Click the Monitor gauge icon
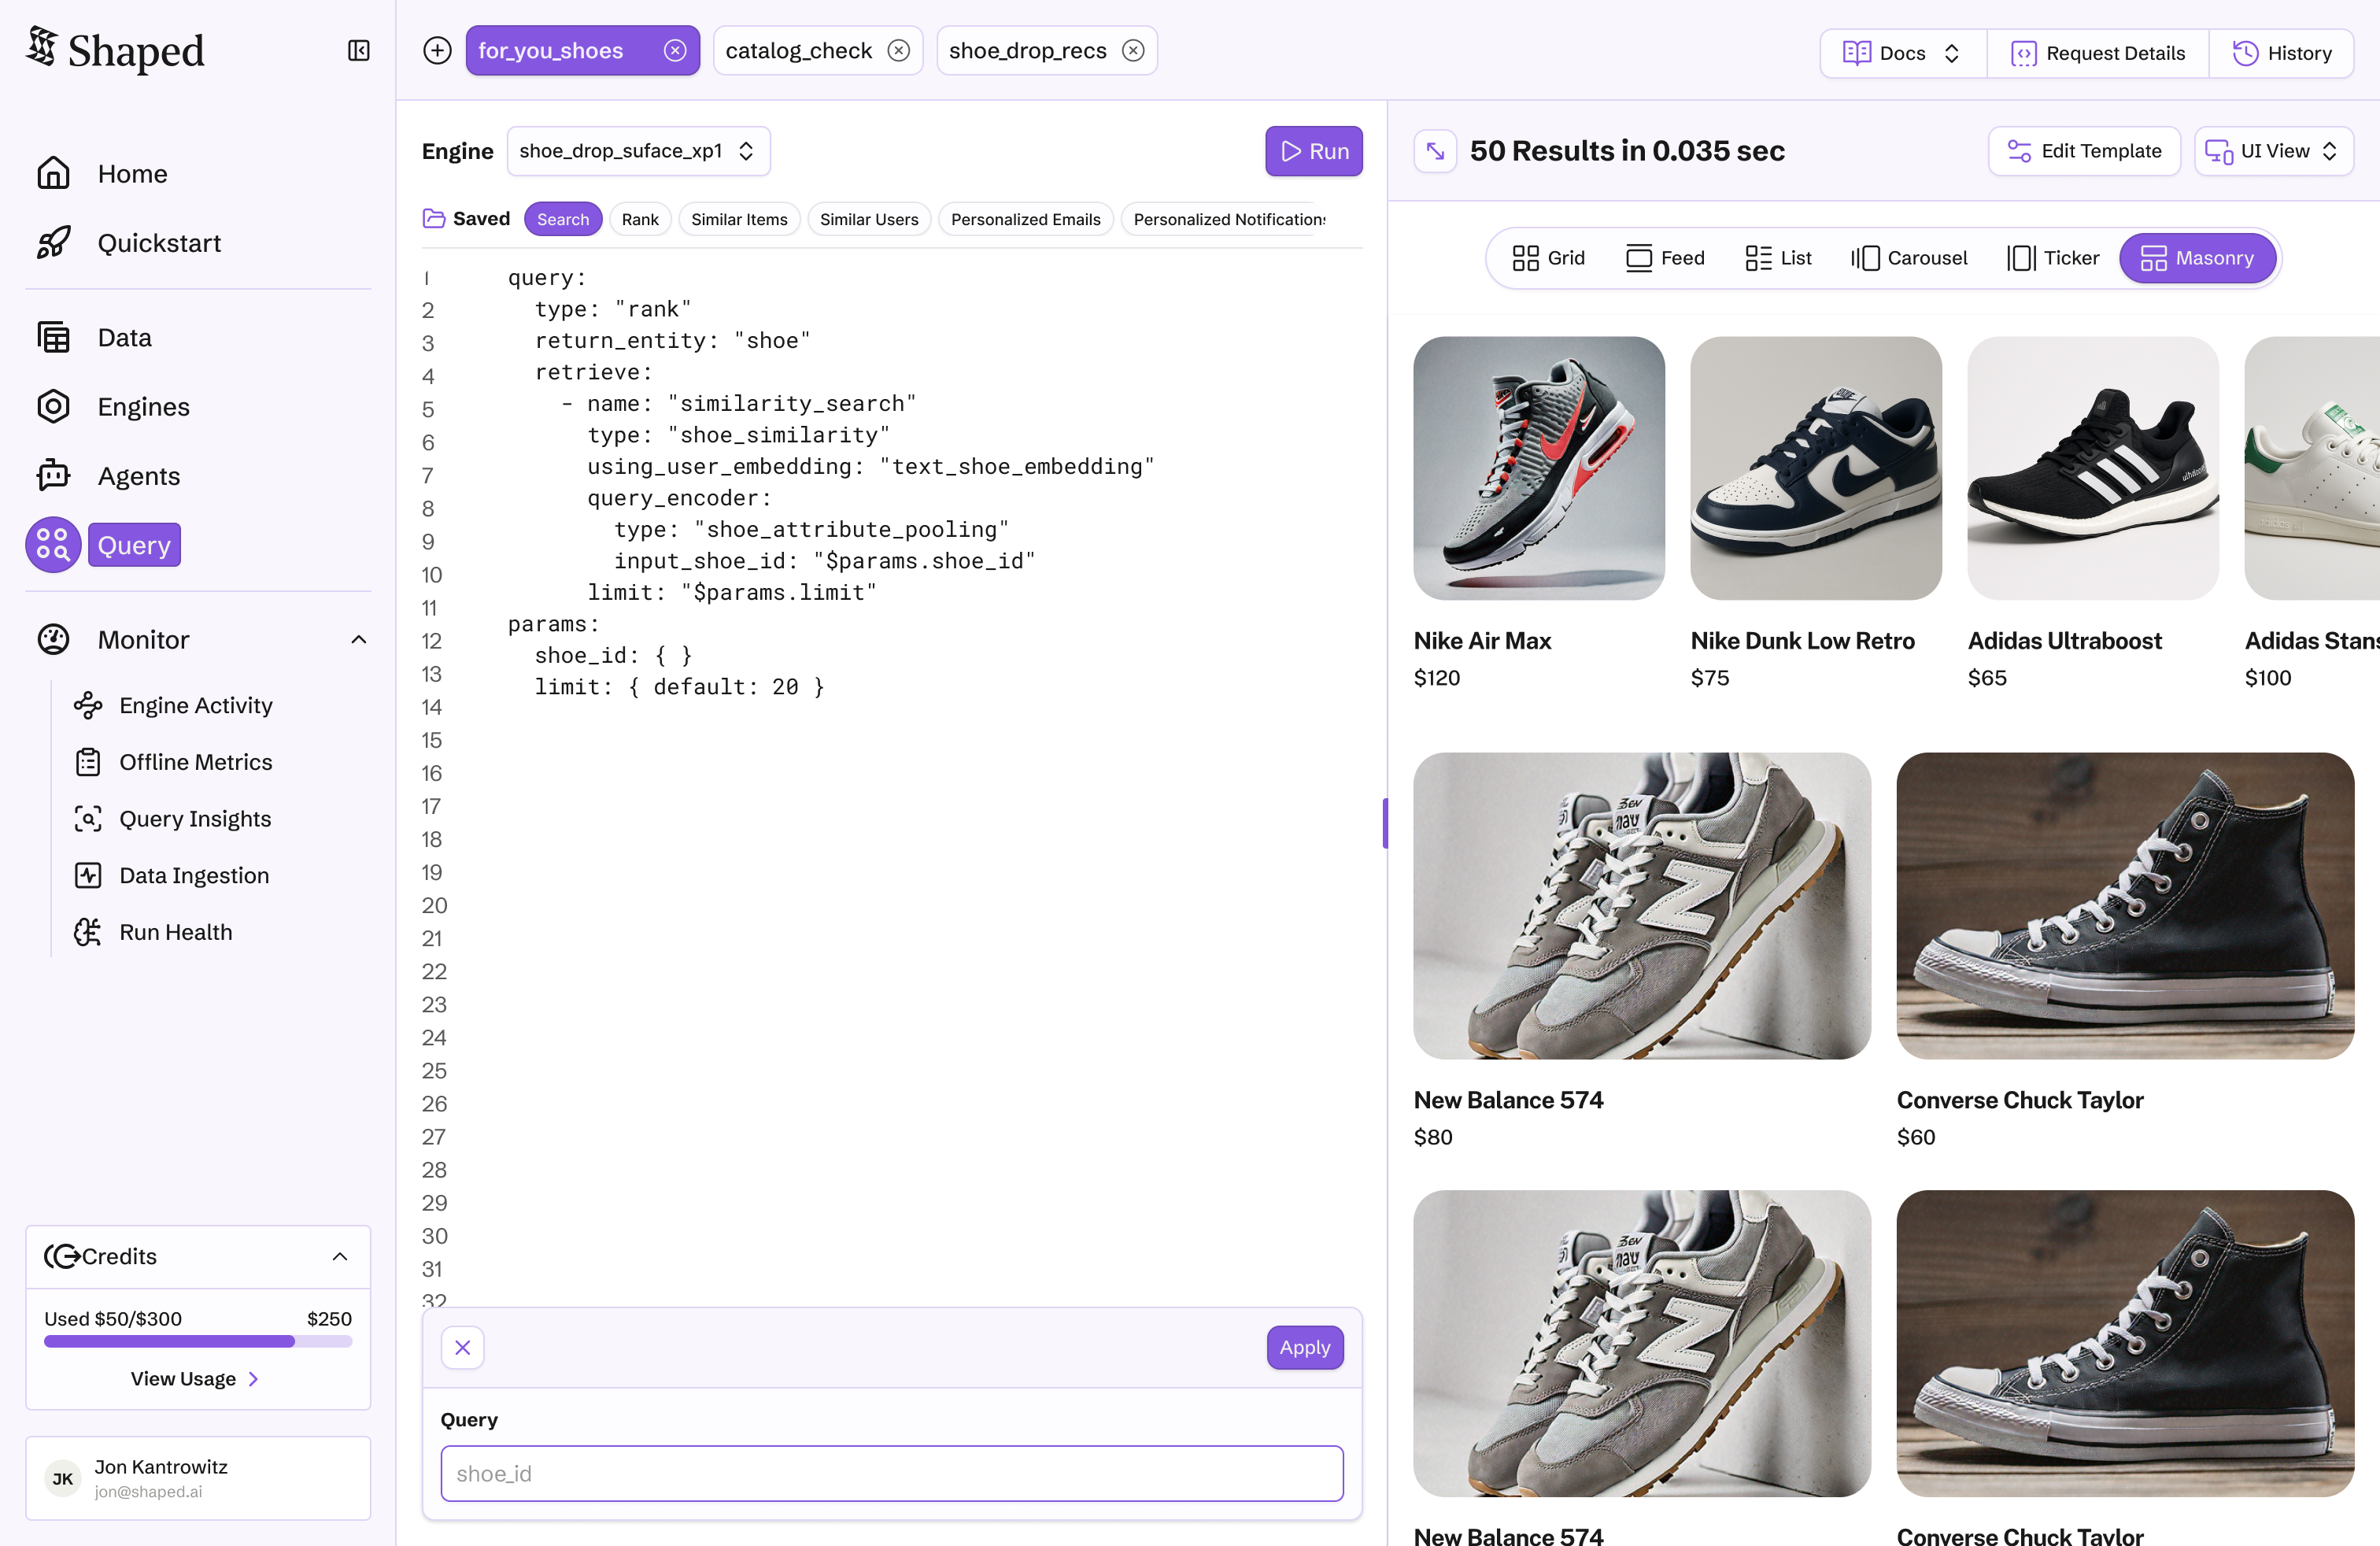Screen dimensions: 2380x1546 pyautogui.click(x=53, y=639)
